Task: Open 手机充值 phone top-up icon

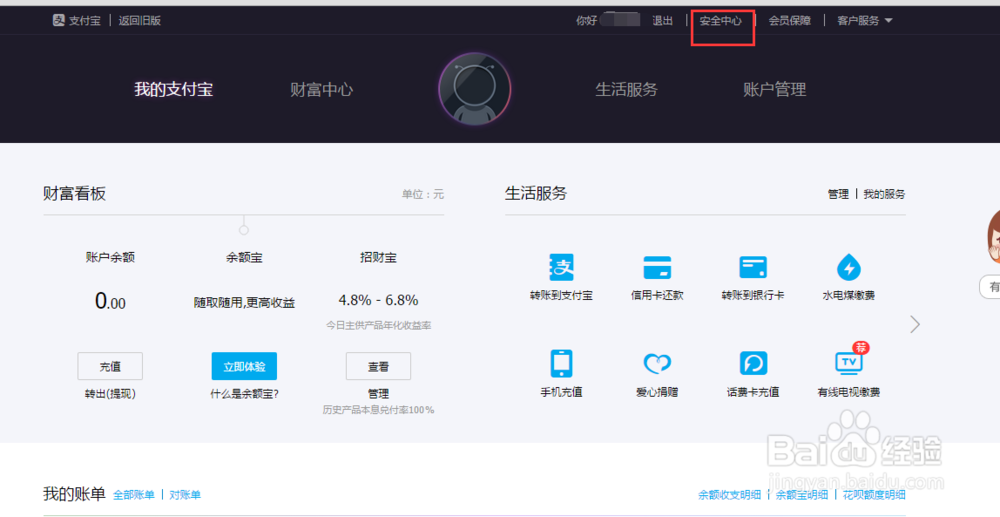Action: [561, 363]
